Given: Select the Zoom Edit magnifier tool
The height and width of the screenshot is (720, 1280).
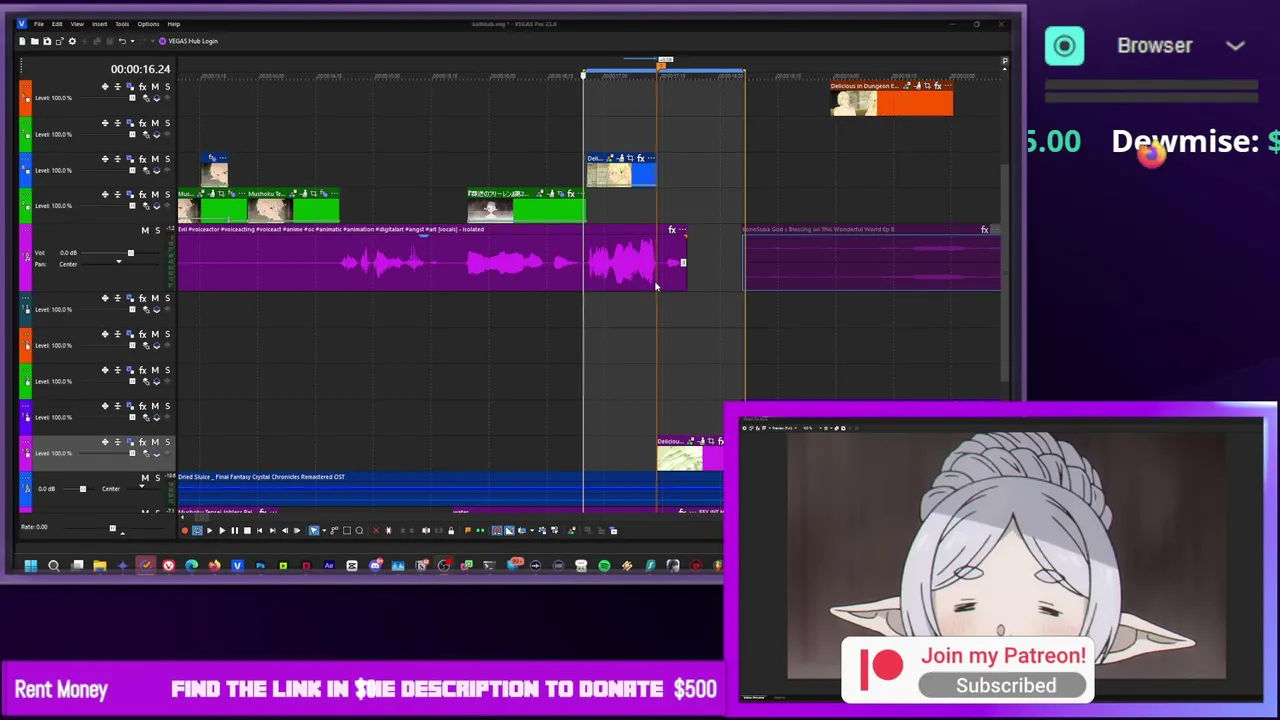Looking at the screenshot, I should point(359,531).
